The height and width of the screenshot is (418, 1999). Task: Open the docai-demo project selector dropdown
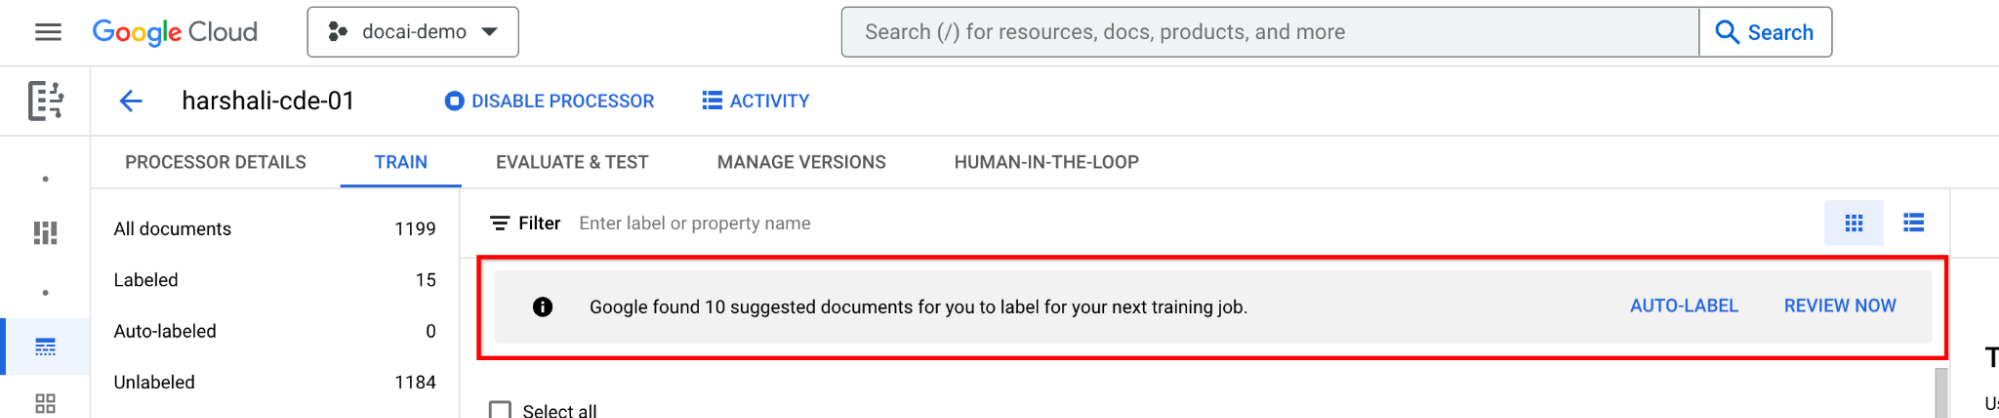pos(413,32)
